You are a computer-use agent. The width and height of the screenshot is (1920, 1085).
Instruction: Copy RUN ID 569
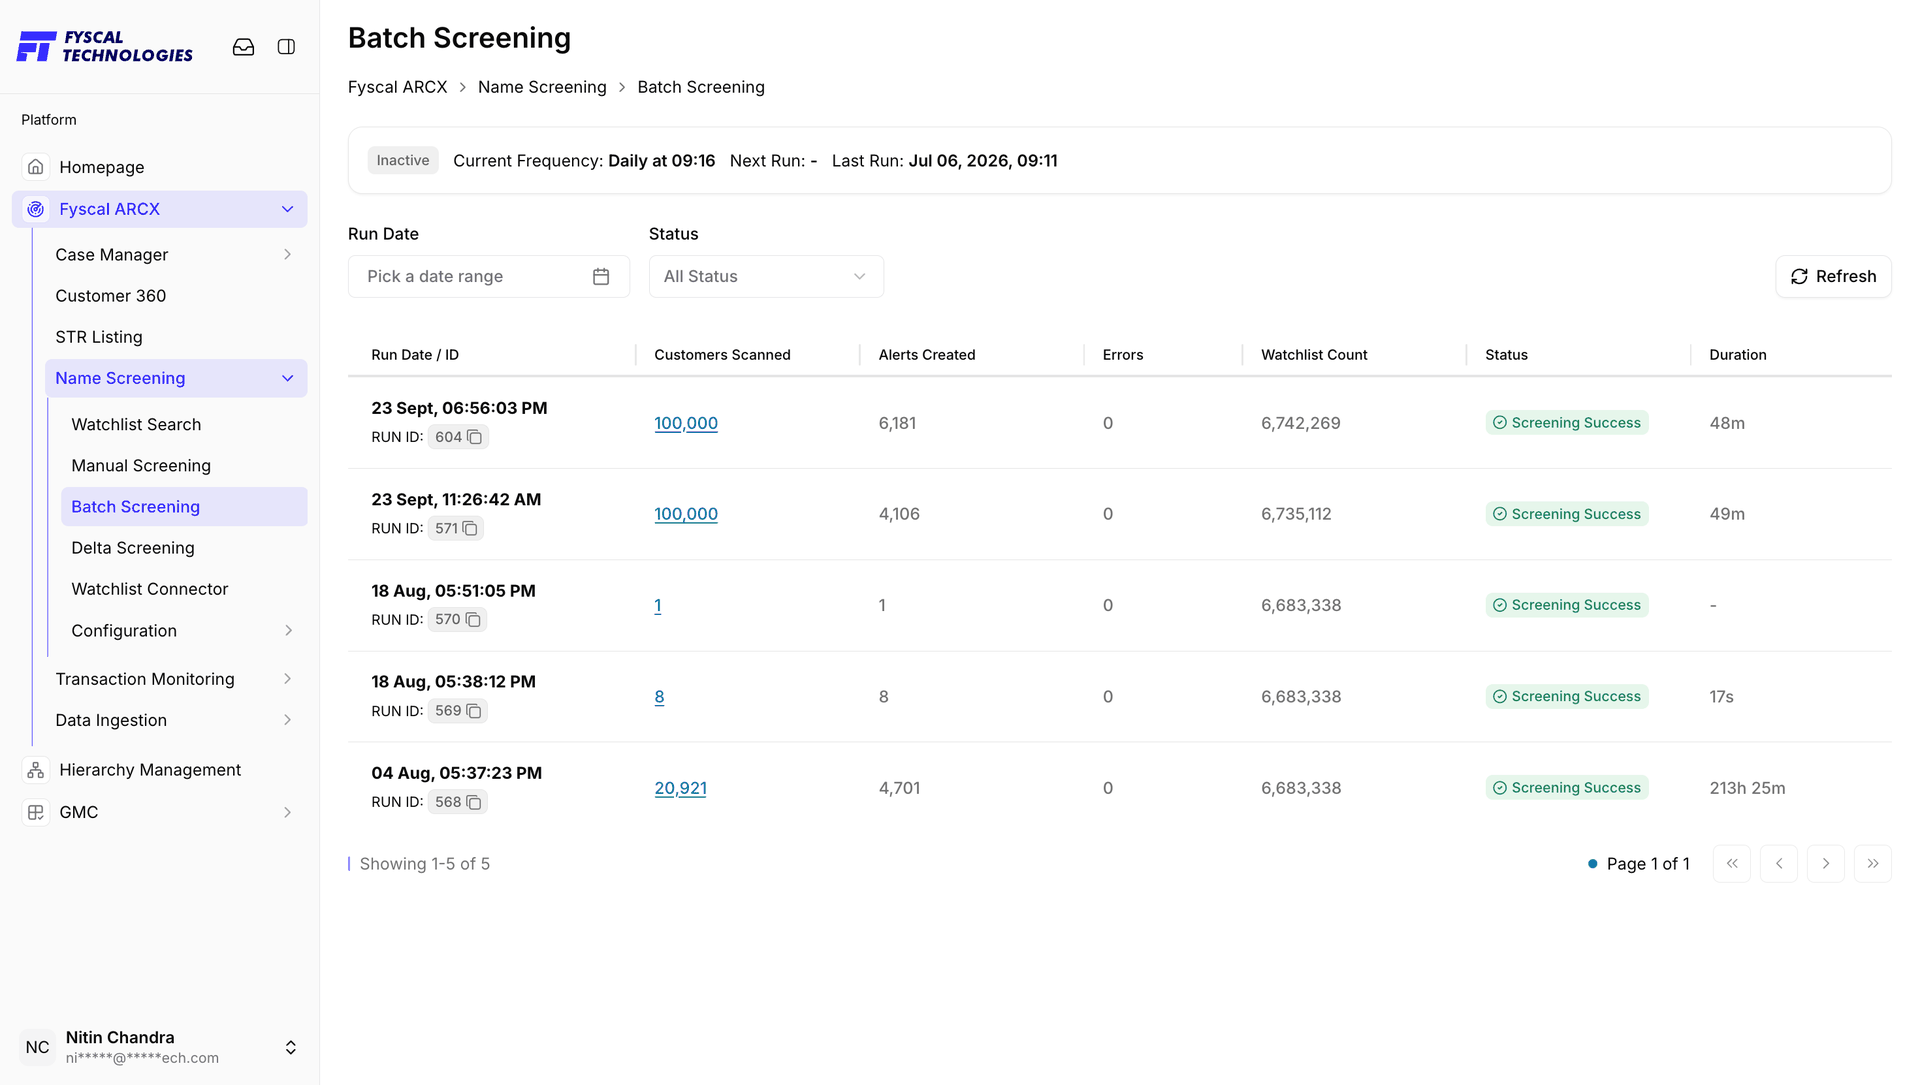tap(474, 711)
